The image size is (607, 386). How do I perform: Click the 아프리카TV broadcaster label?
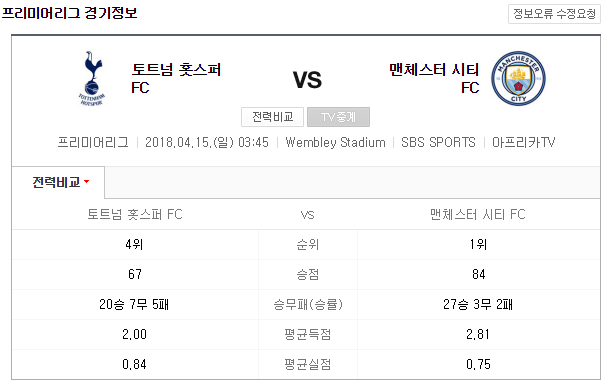point(523,142)
